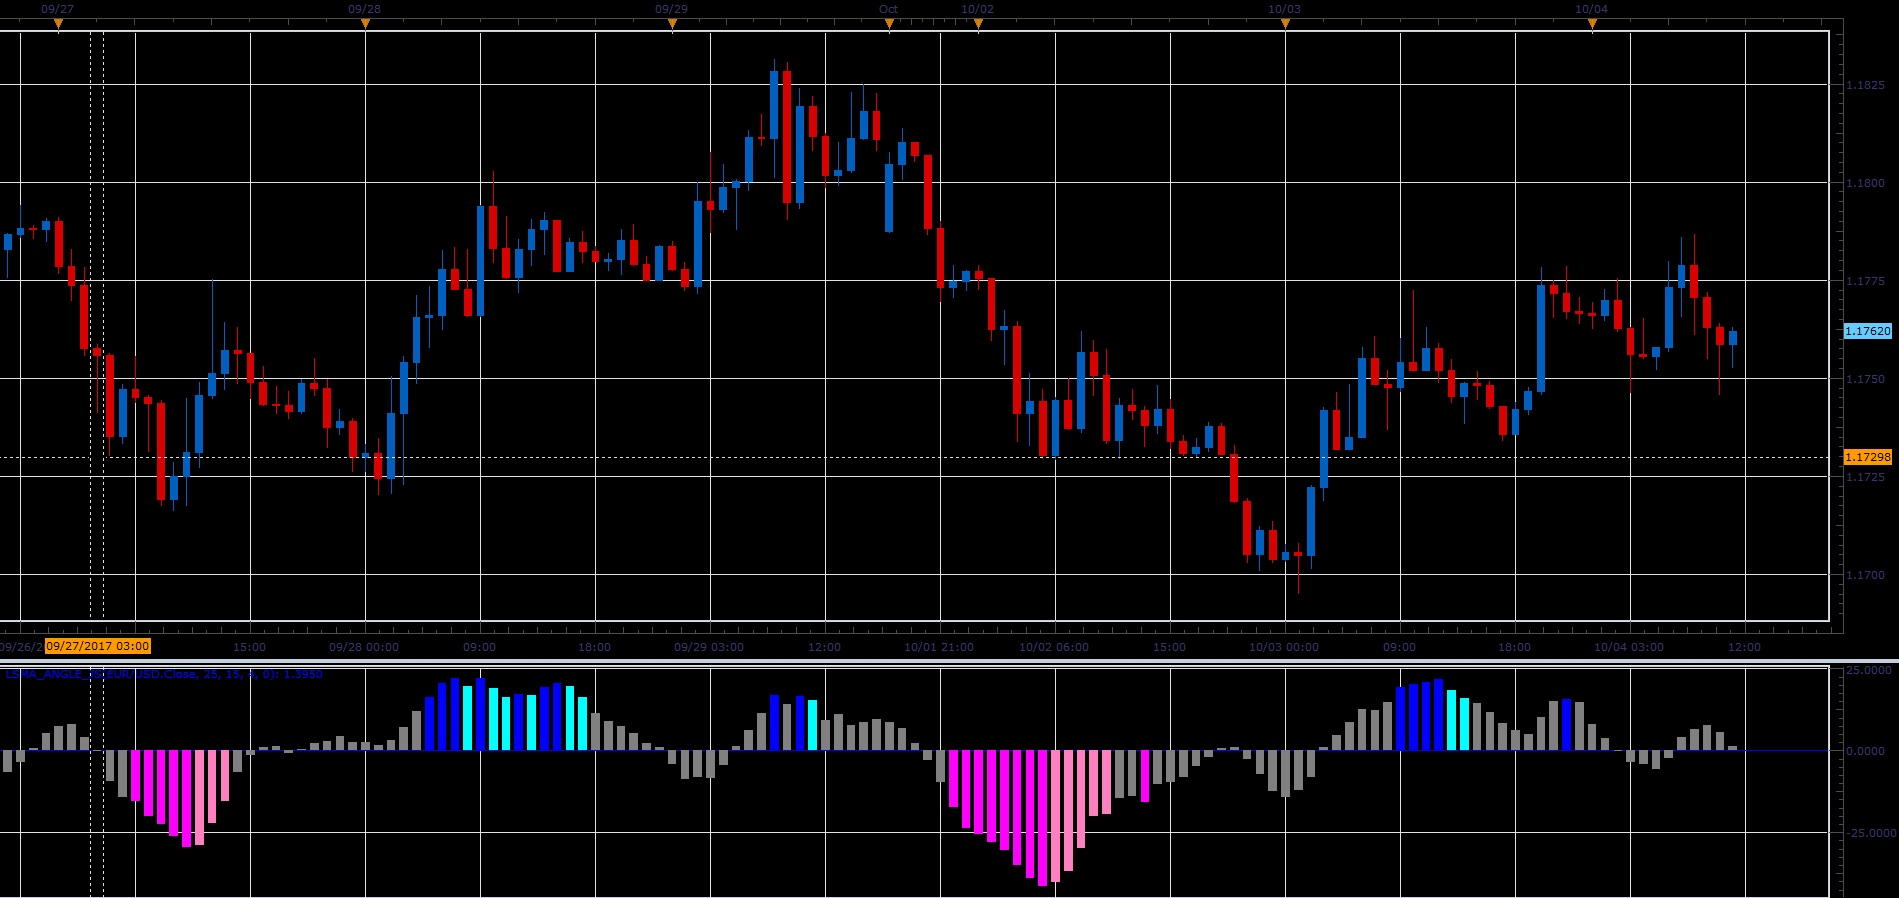Select the orange crosshair price label 1.17298

pyautogui.click(x=1868, y=457)
